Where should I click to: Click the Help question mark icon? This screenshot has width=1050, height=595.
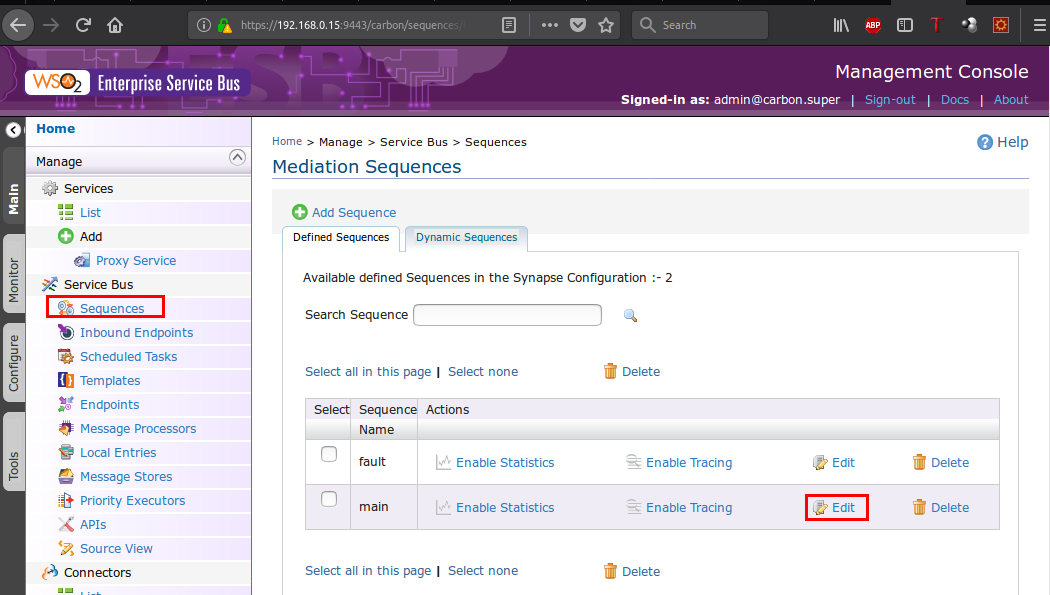pos(985,142)
